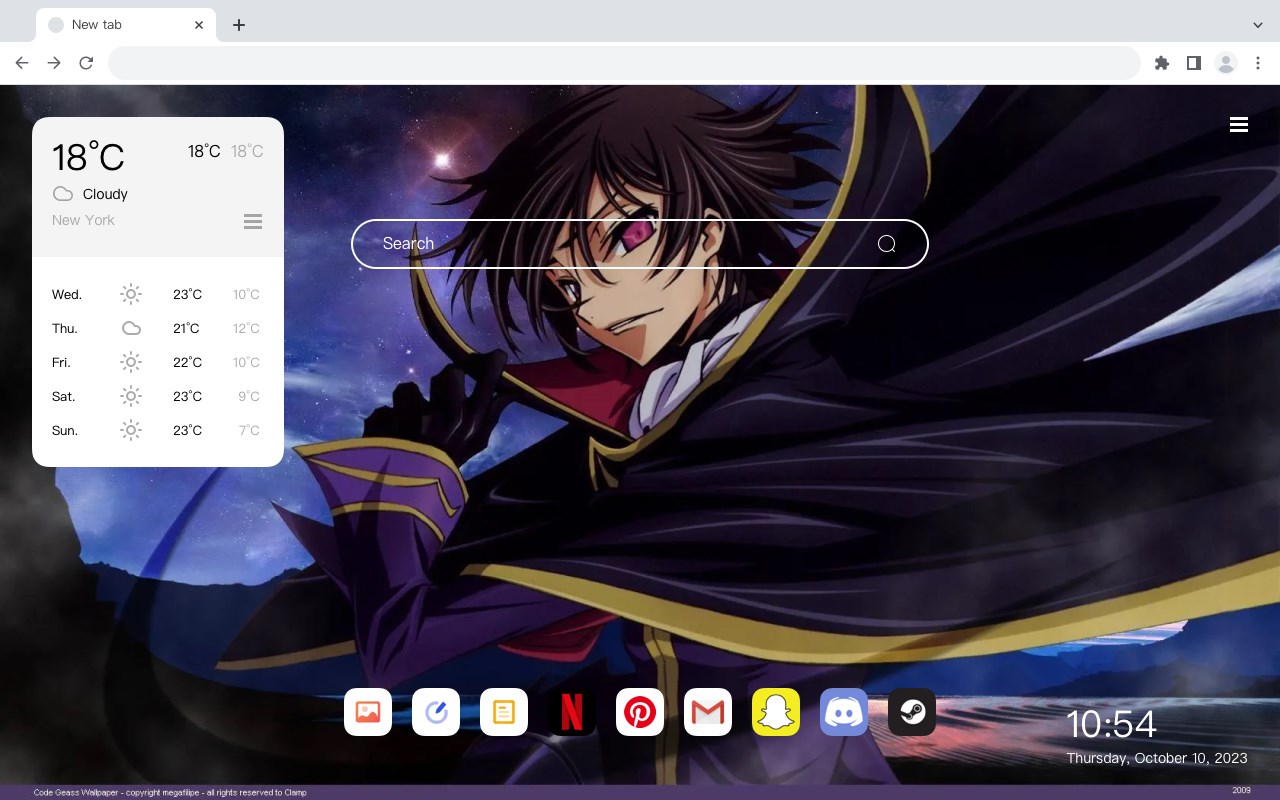
Task: Select the Fri. forecast row label
Action: click(x=61, y=362)
